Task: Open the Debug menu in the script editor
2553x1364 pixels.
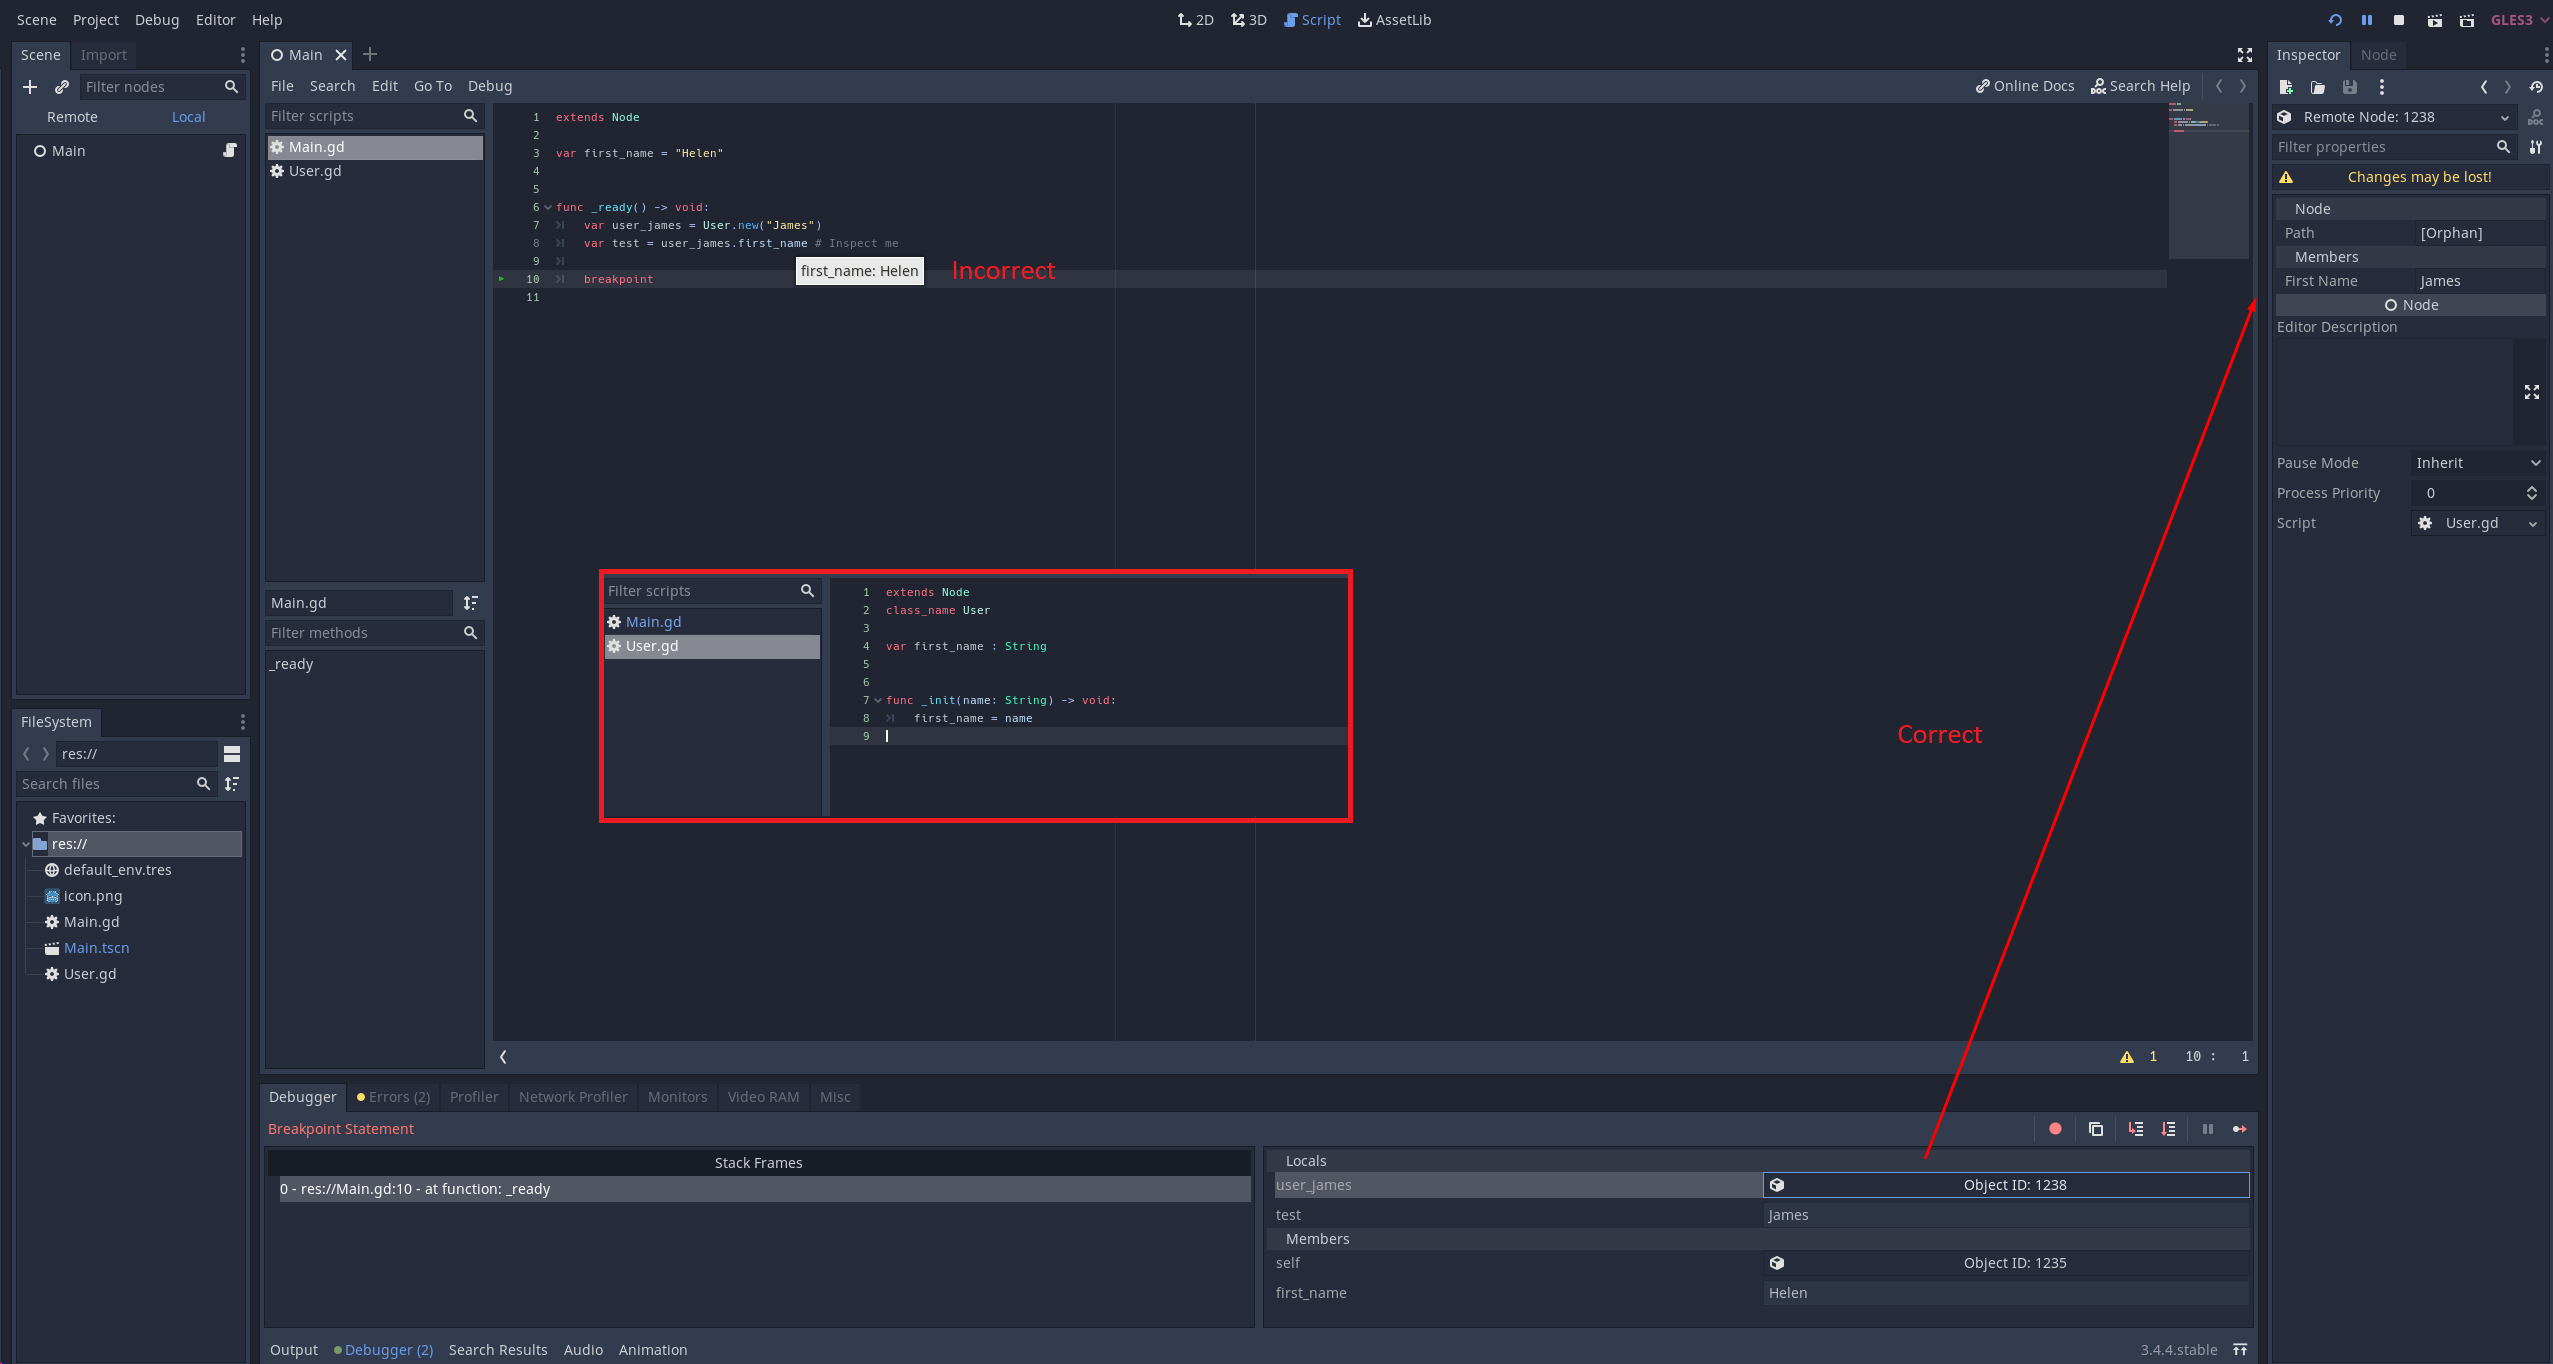Action: (x=489, y=86)
